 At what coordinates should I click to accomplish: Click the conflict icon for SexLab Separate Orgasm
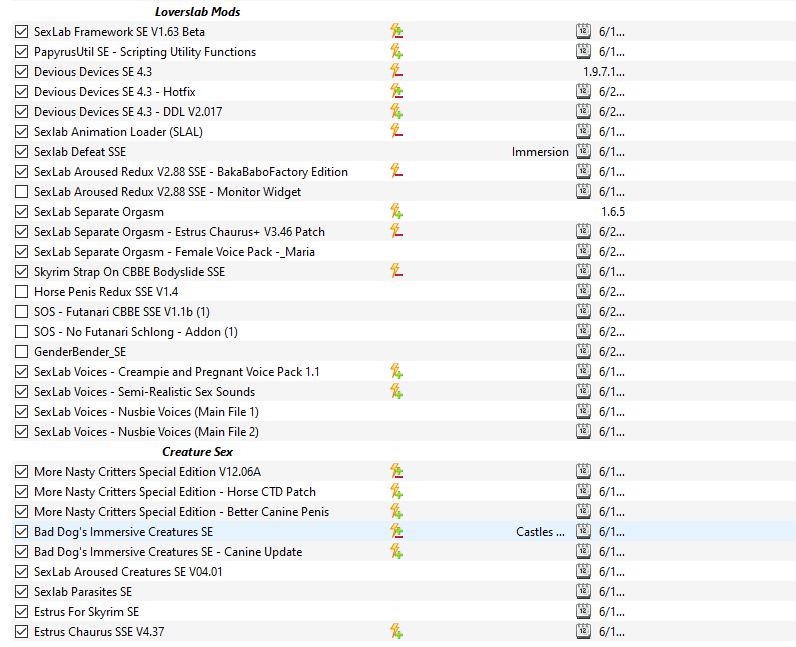click(x=396, y=211)
